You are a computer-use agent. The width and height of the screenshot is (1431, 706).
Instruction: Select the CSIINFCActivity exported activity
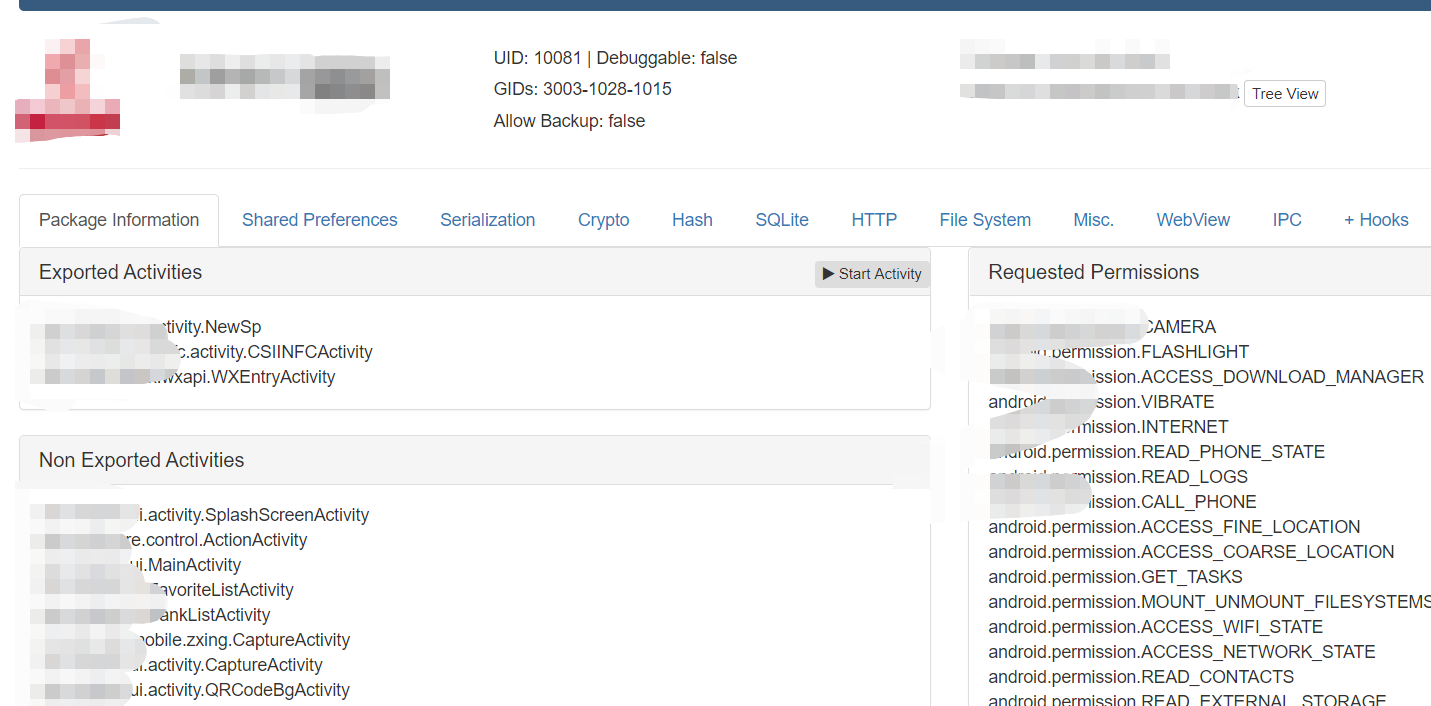coord(201,352)
